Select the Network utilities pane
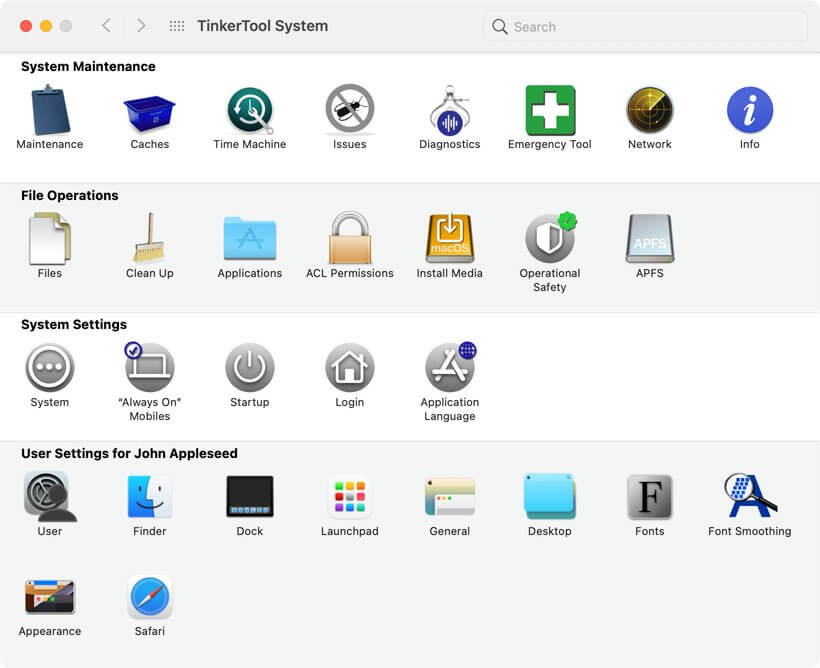This screenshot has width=820, height=668. point(649,112)
